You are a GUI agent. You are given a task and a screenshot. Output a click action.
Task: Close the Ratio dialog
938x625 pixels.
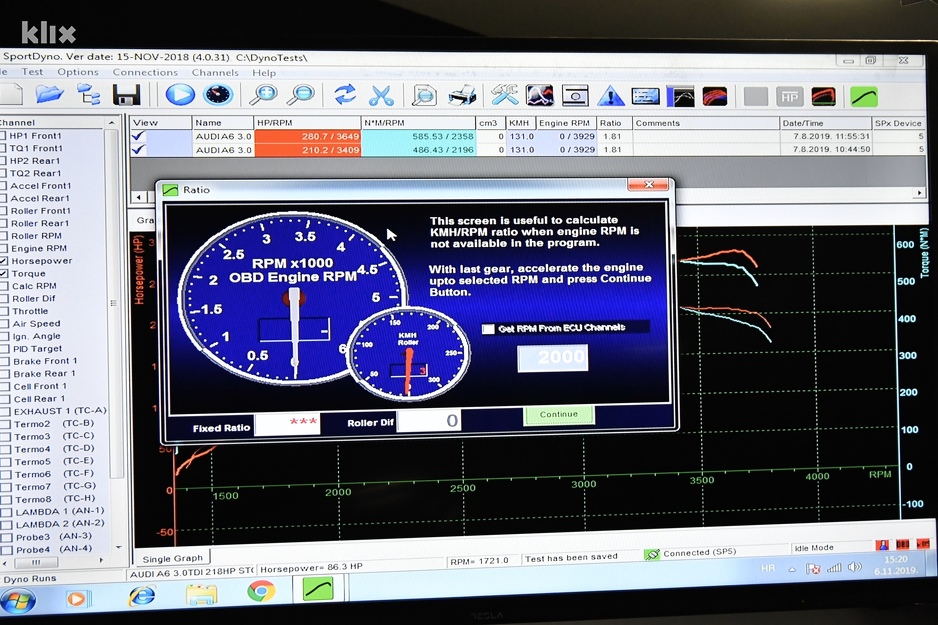pyautogui.click(x=648, y=185)
